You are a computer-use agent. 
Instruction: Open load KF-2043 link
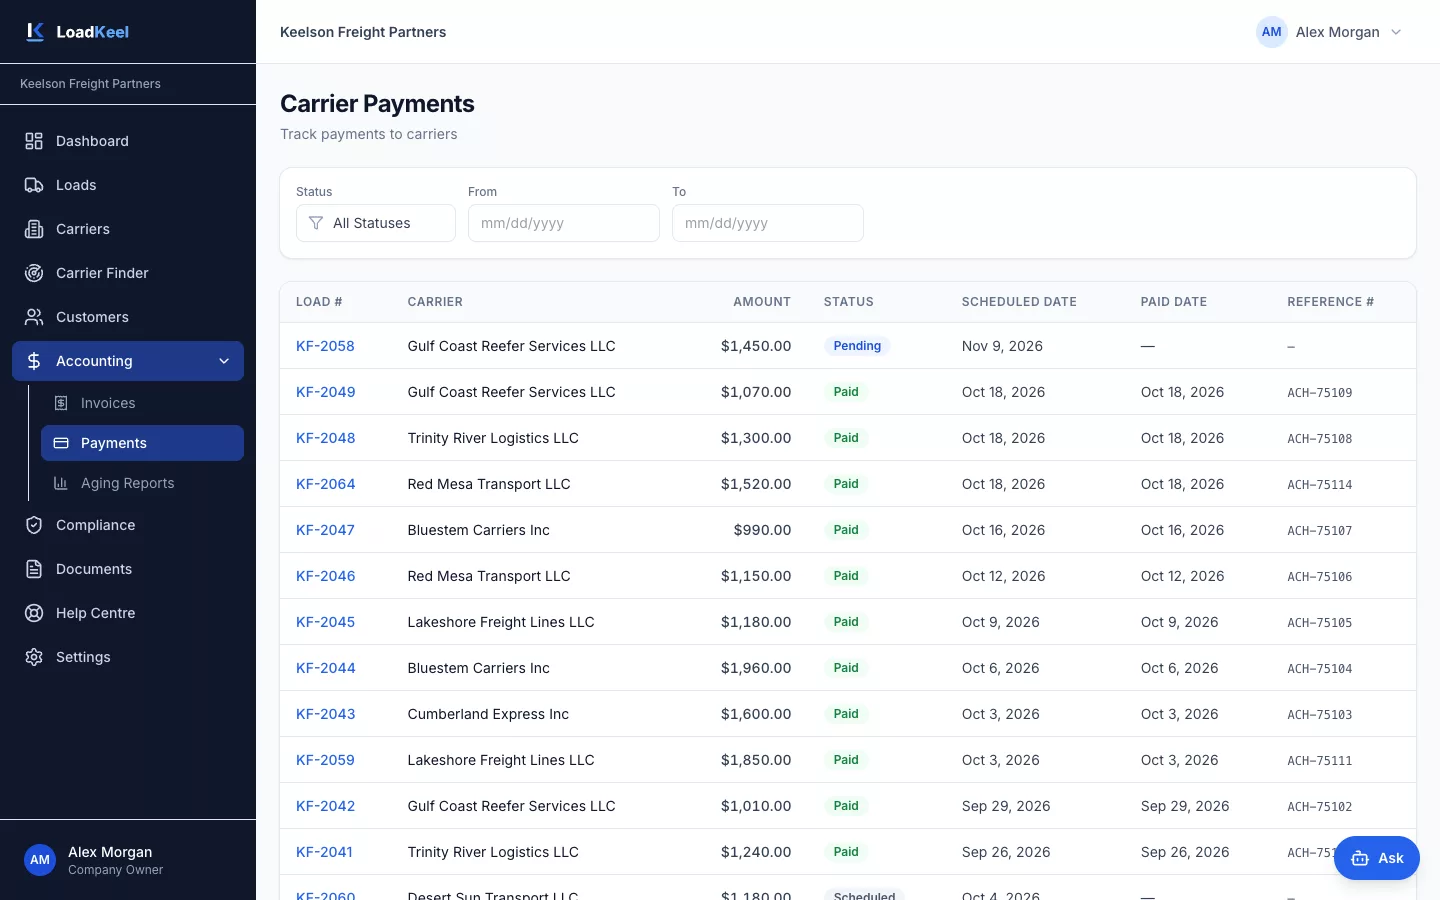[326, 714]
